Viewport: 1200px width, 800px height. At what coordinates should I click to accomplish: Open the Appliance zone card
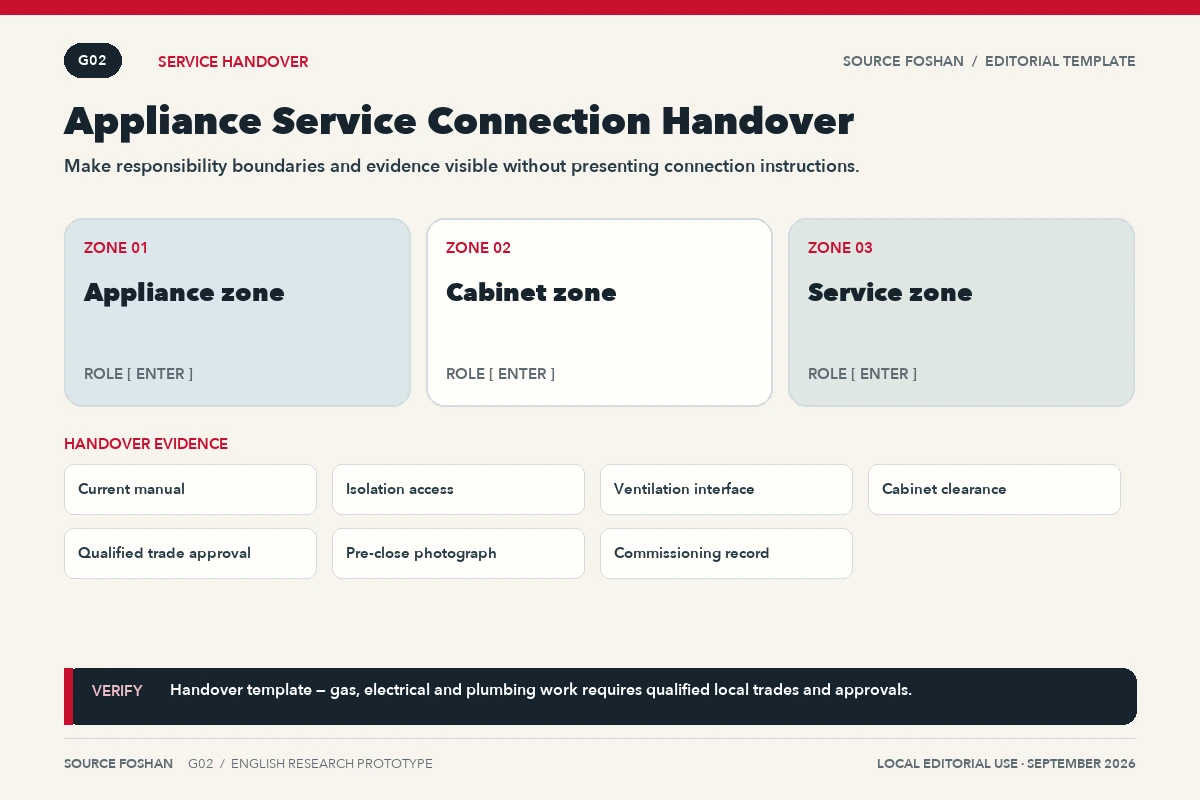(x=238, y=313)
